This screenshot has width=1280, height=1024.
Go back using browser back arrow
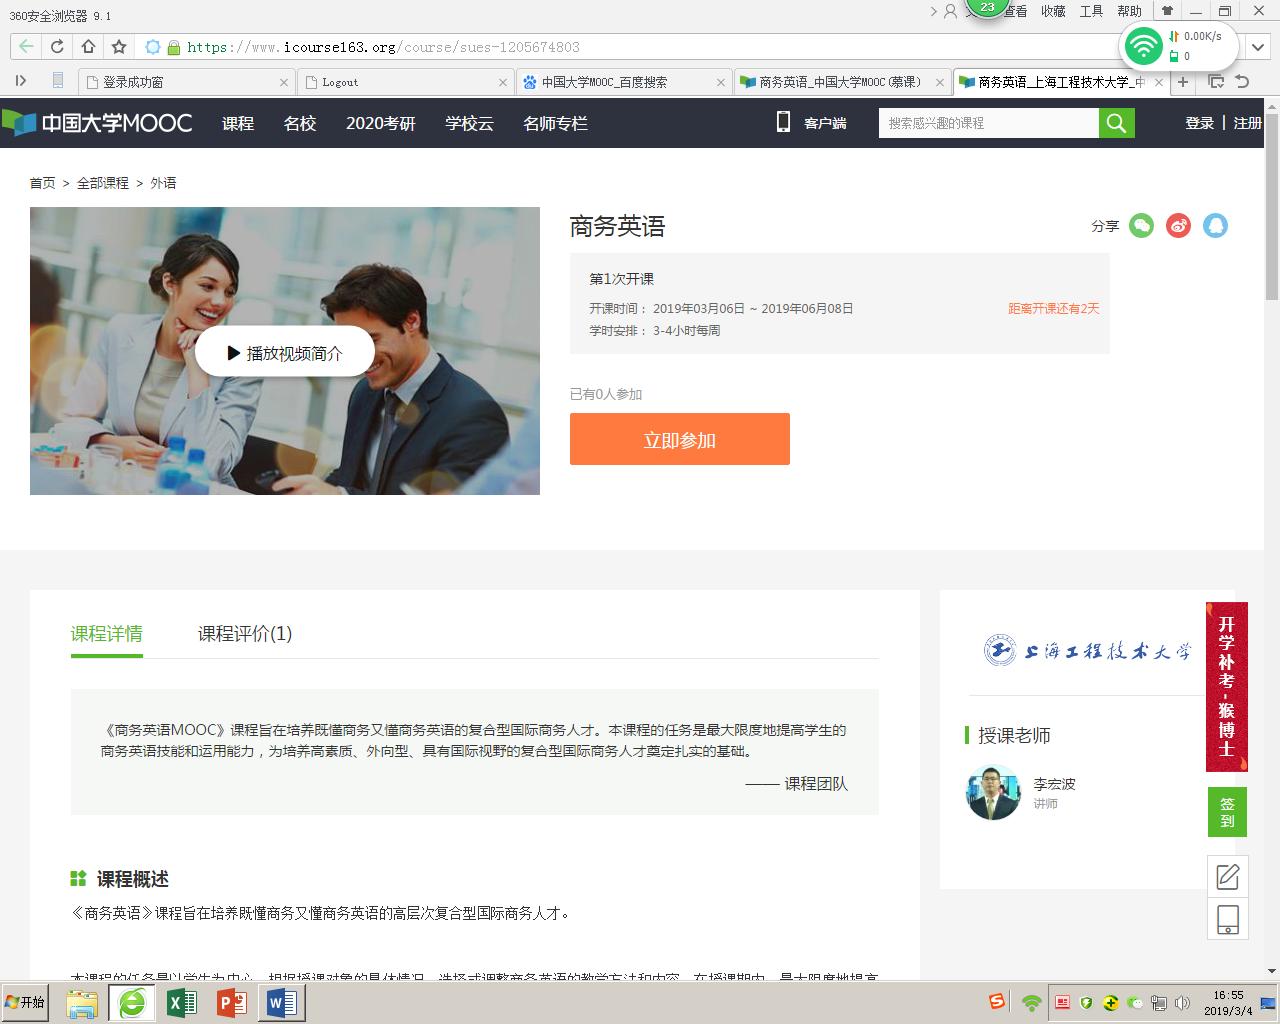26,46
